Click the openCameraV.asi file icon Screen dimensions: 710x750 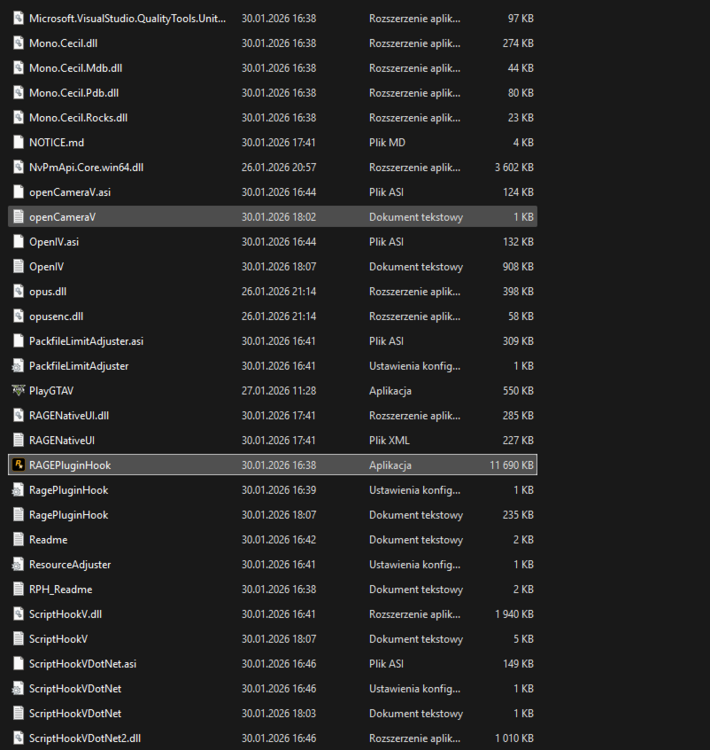click(x=18, y=192)
